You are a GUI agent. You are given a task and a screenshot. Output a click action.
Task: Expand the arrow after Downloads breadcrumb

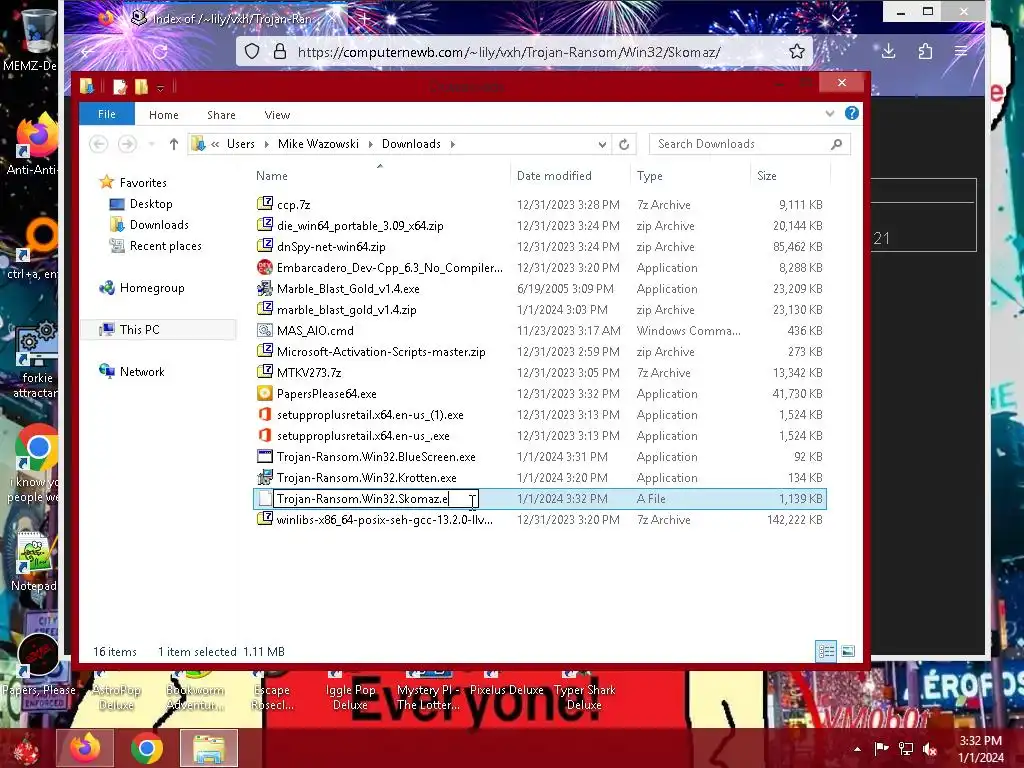point(453,144)
